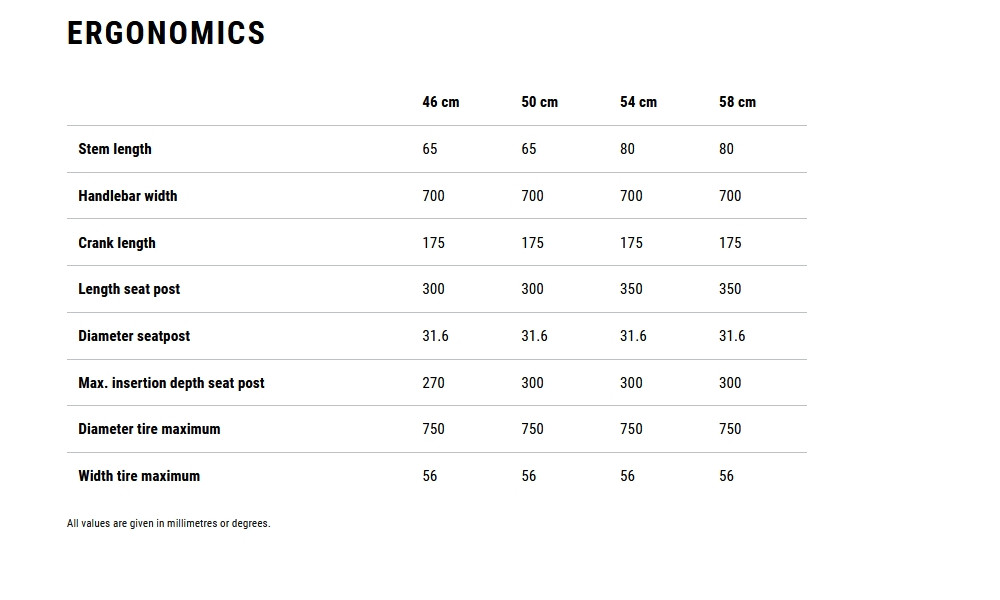Viewport: 1000px width, 600px height.
Task: Click the 270 insertion depth value
Action: (x=433, y=383)
